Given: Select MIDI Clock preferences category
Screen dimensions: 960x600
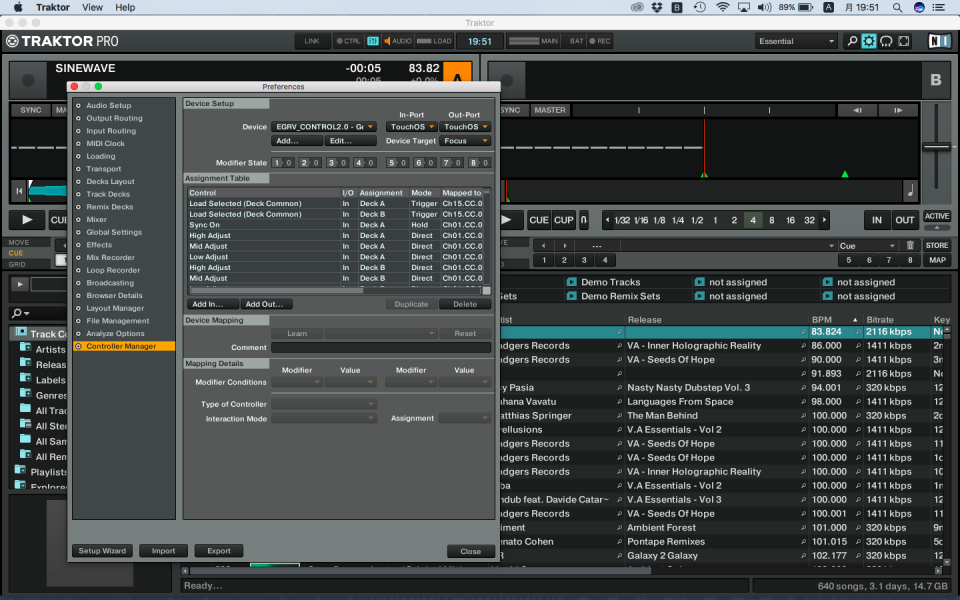Looking at the screenshot, I should tap(105, 143).
